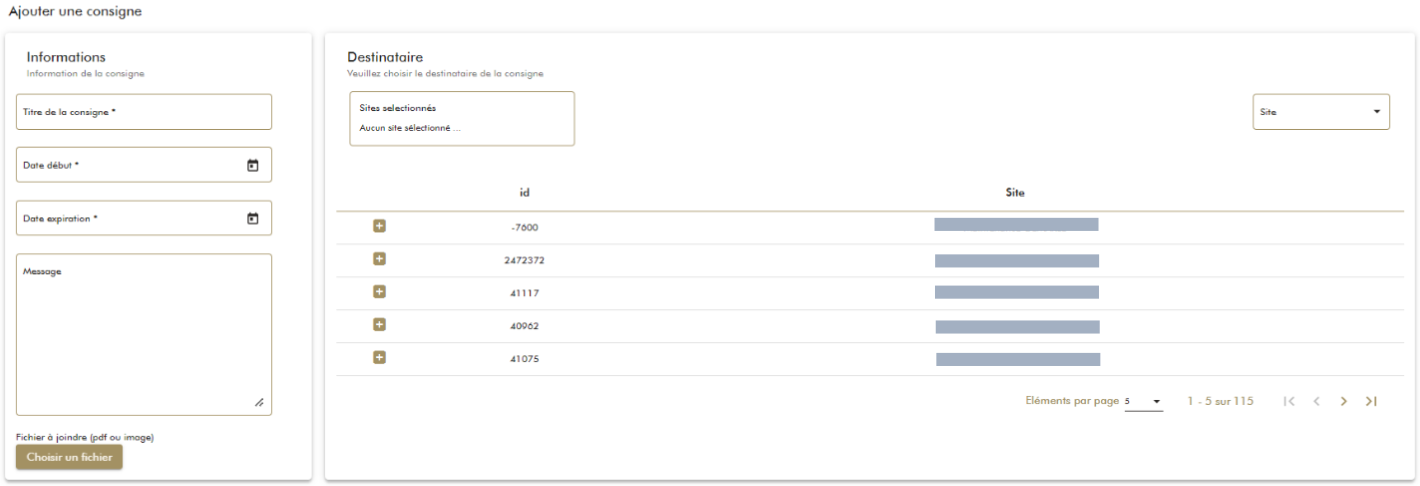Open the Site recipient type dropdown
Image resolution: width=1420 pixels, height=486 pixels.
(x=1320, y=112)
